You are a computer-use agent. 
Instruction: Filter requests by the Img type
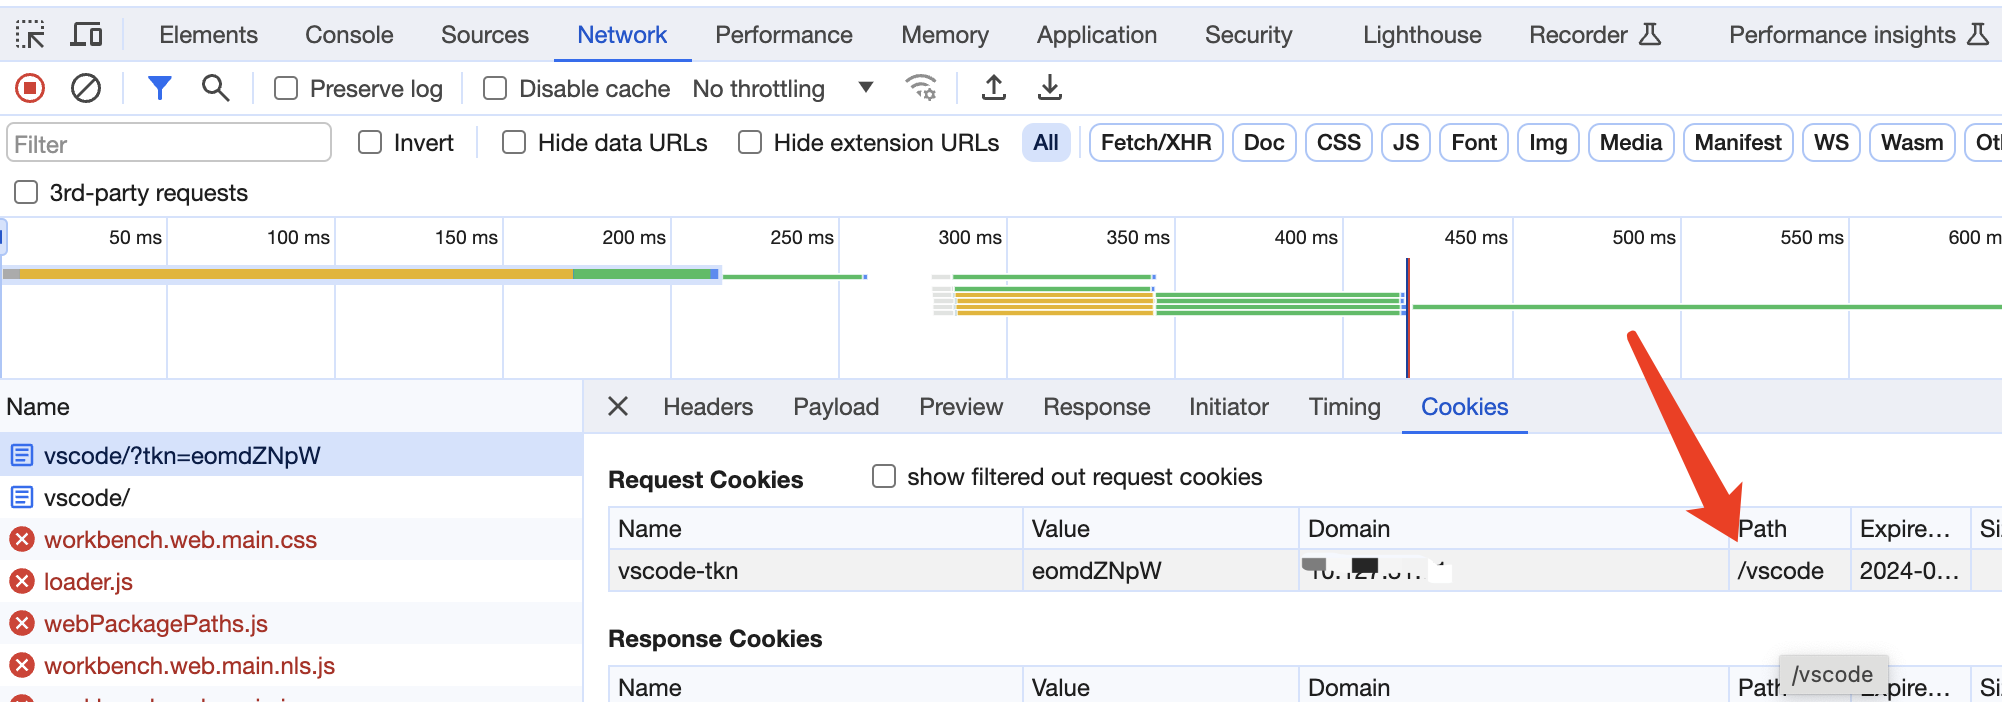tap(1547, 143)
